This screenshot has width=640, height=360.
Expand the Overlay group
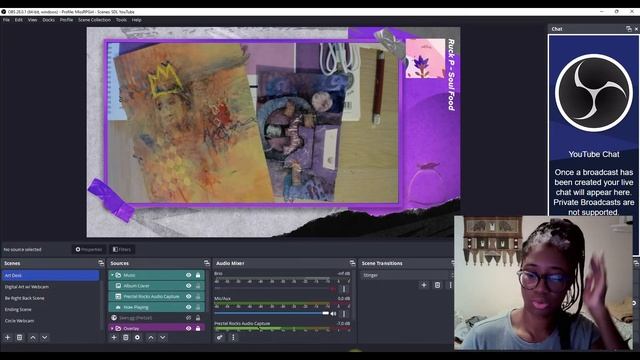112,328
